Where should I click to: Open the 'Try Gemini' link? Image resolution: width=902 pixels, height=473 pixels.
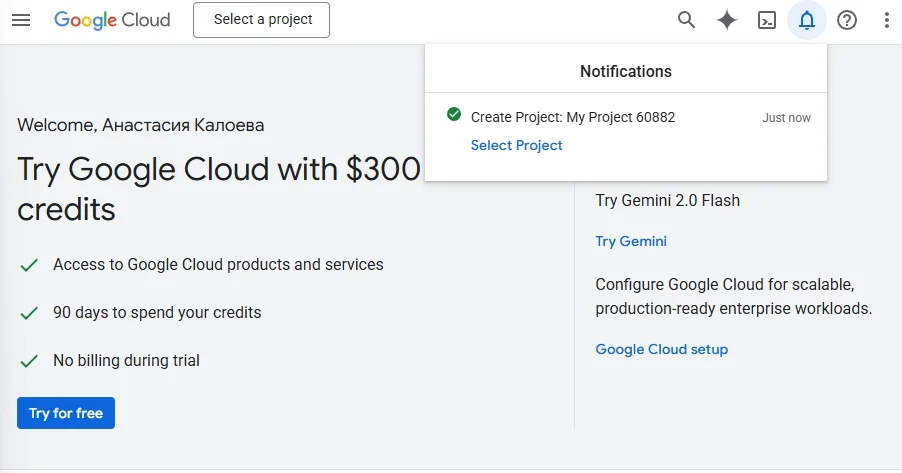(630, 241)
